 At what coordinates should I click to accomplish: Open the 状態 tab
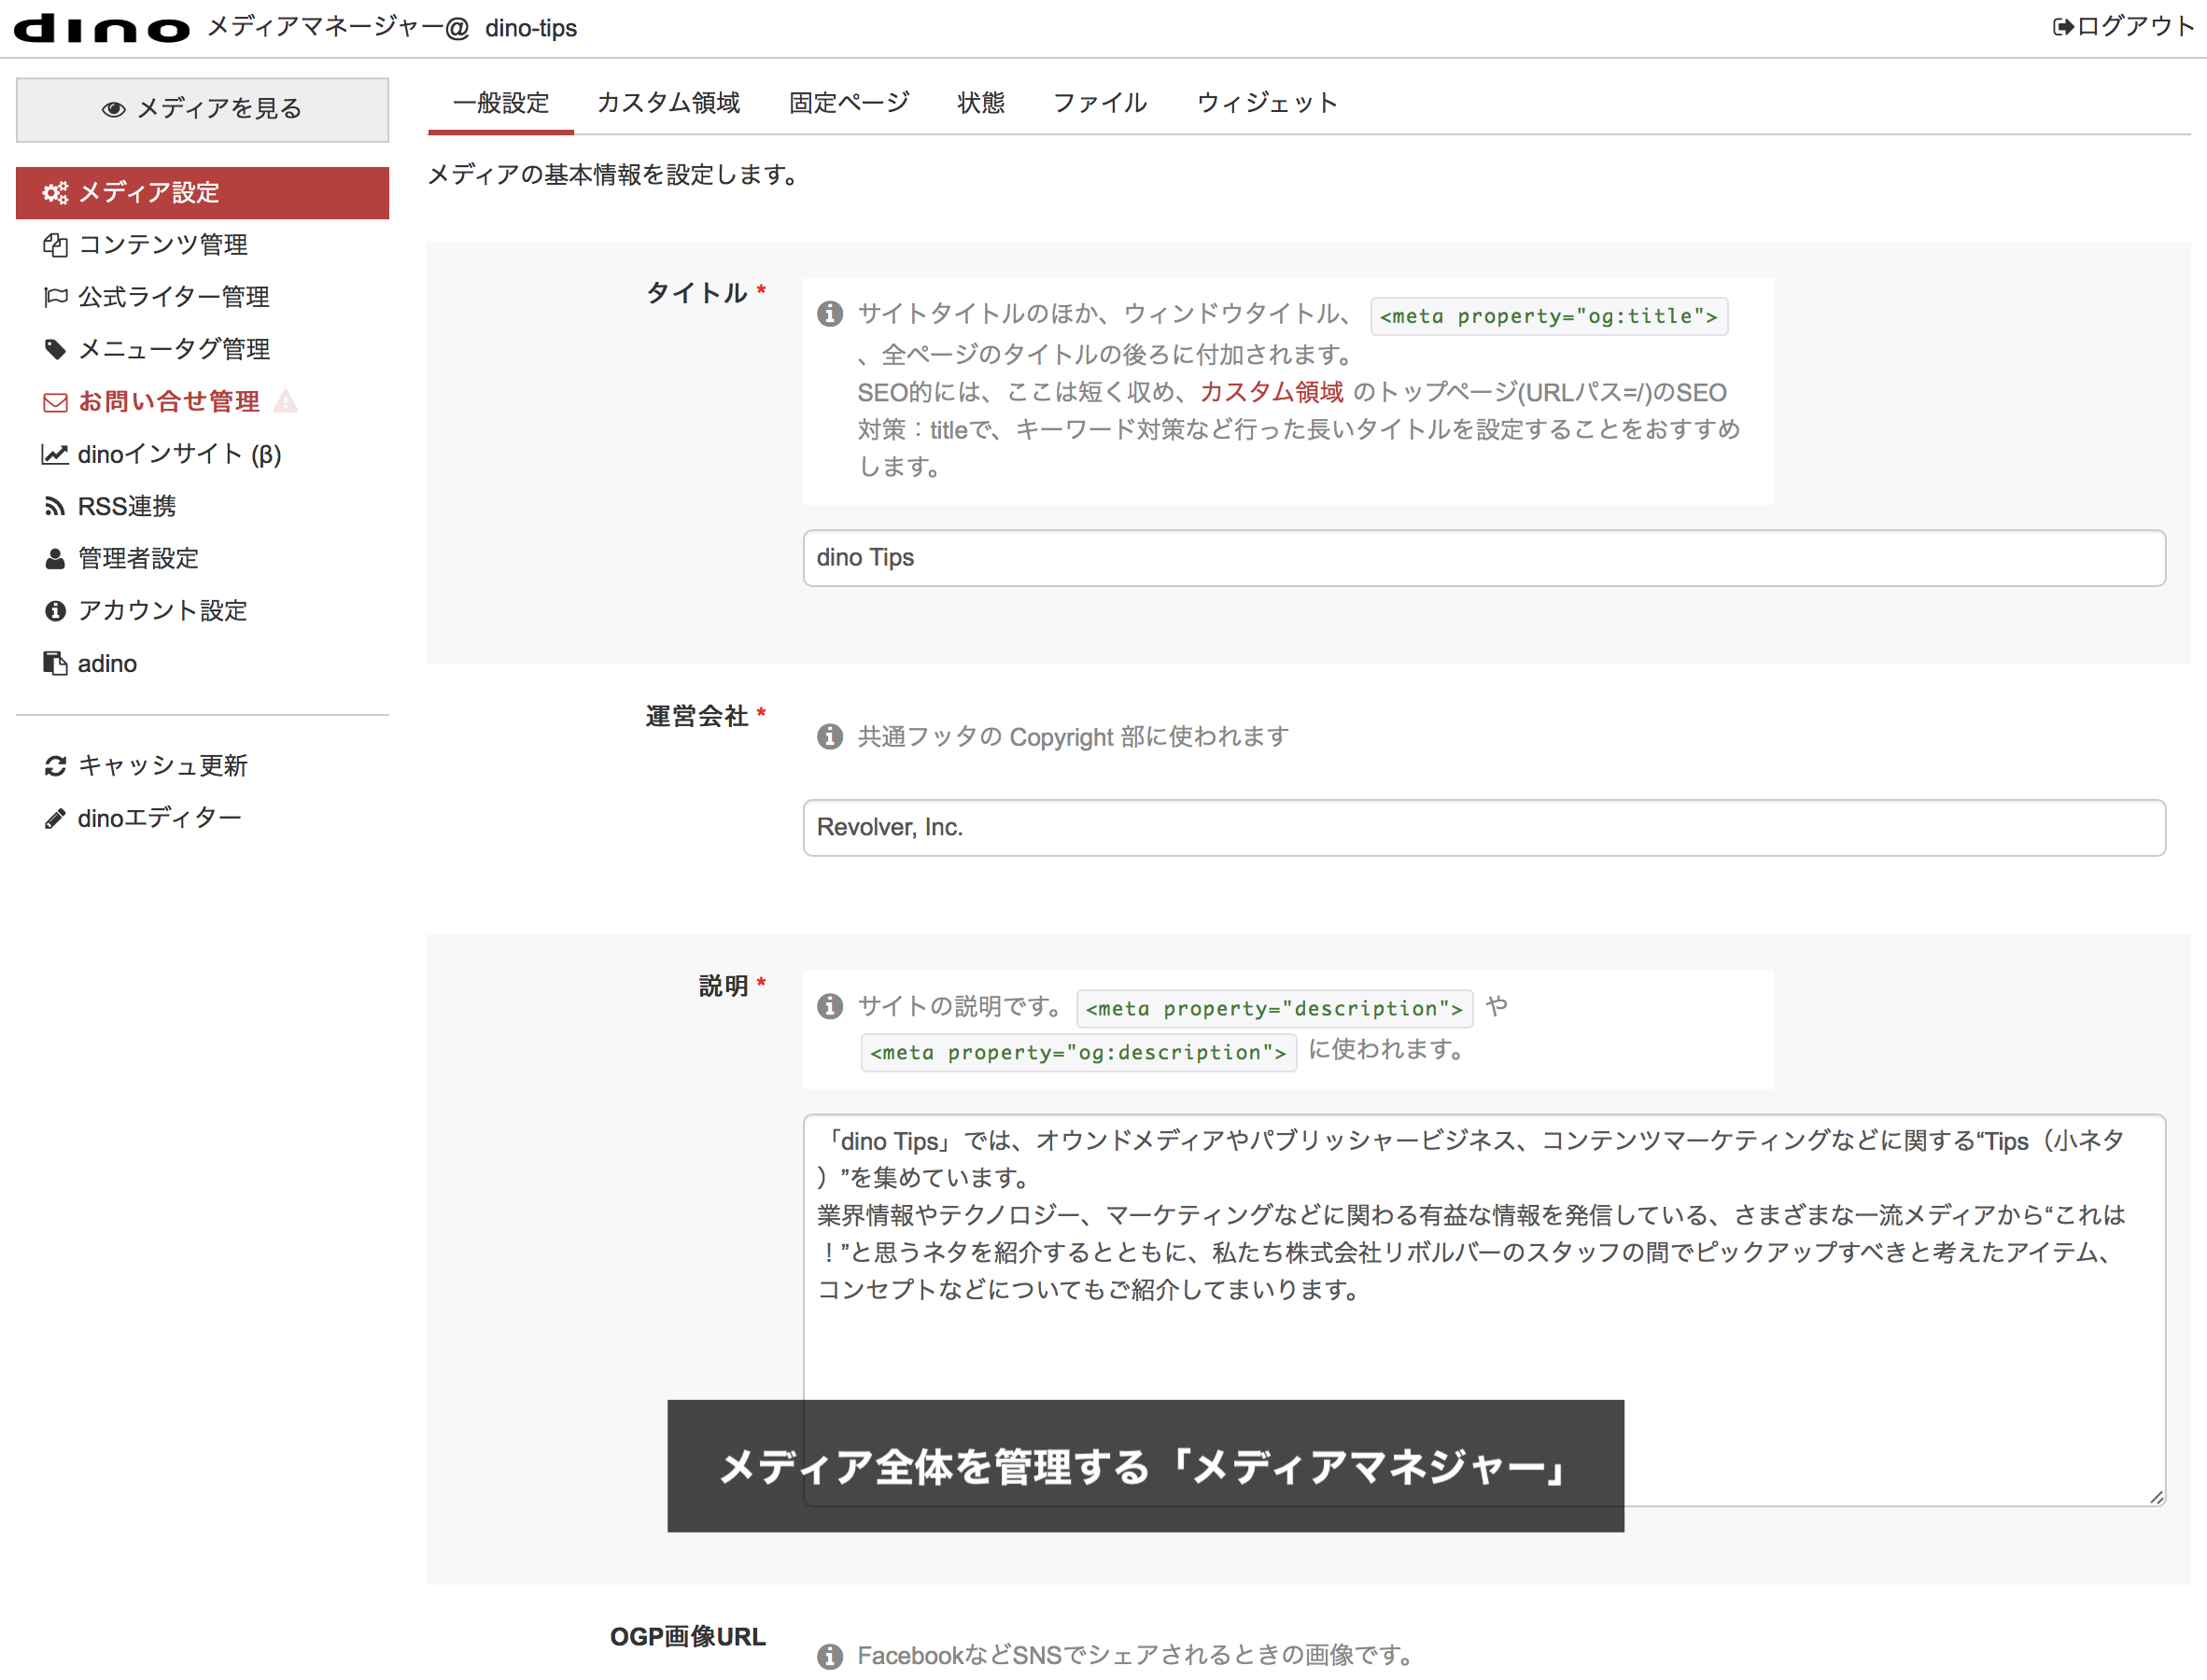pos(980,102)
